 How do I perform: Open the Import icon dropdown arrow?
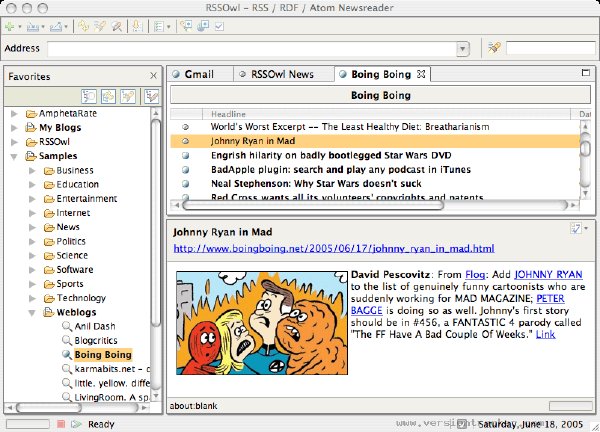(43, 27)
